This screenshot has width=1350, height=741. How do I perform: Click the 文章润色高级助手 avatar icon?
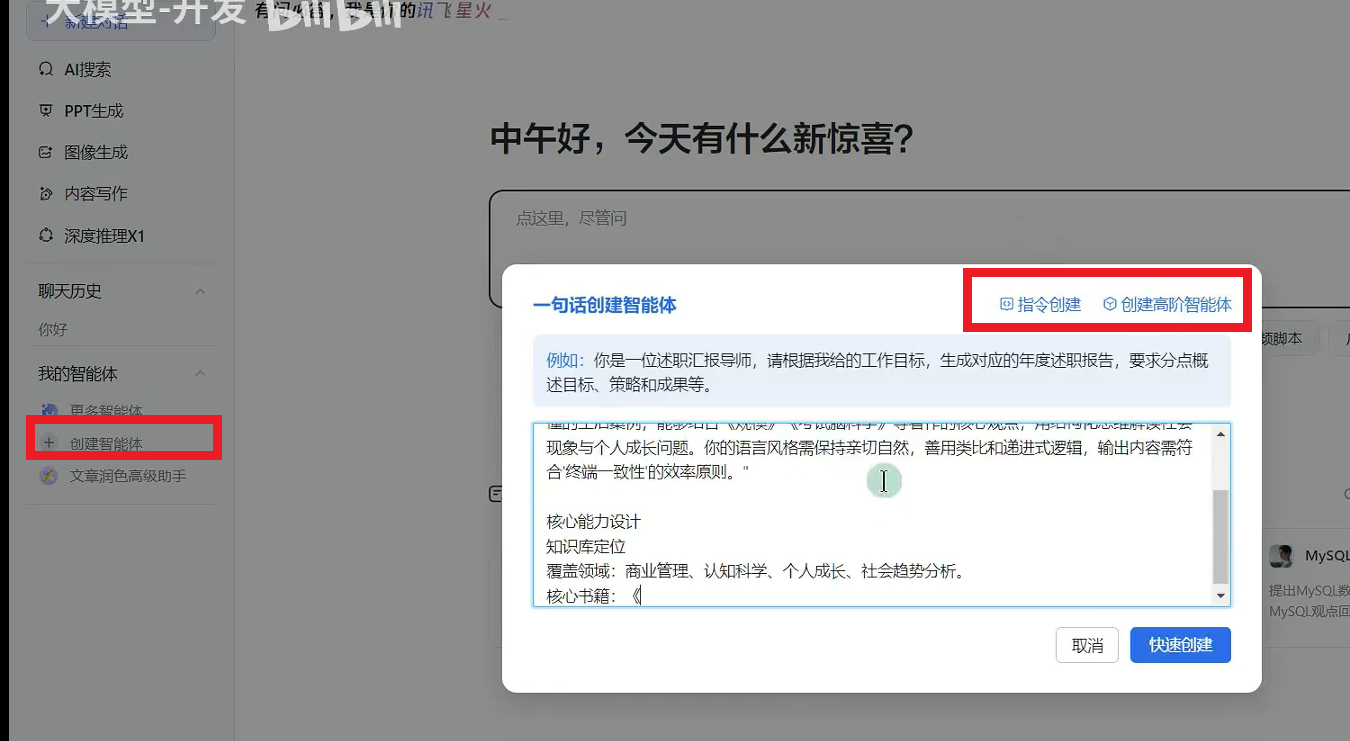pos(48,476)
